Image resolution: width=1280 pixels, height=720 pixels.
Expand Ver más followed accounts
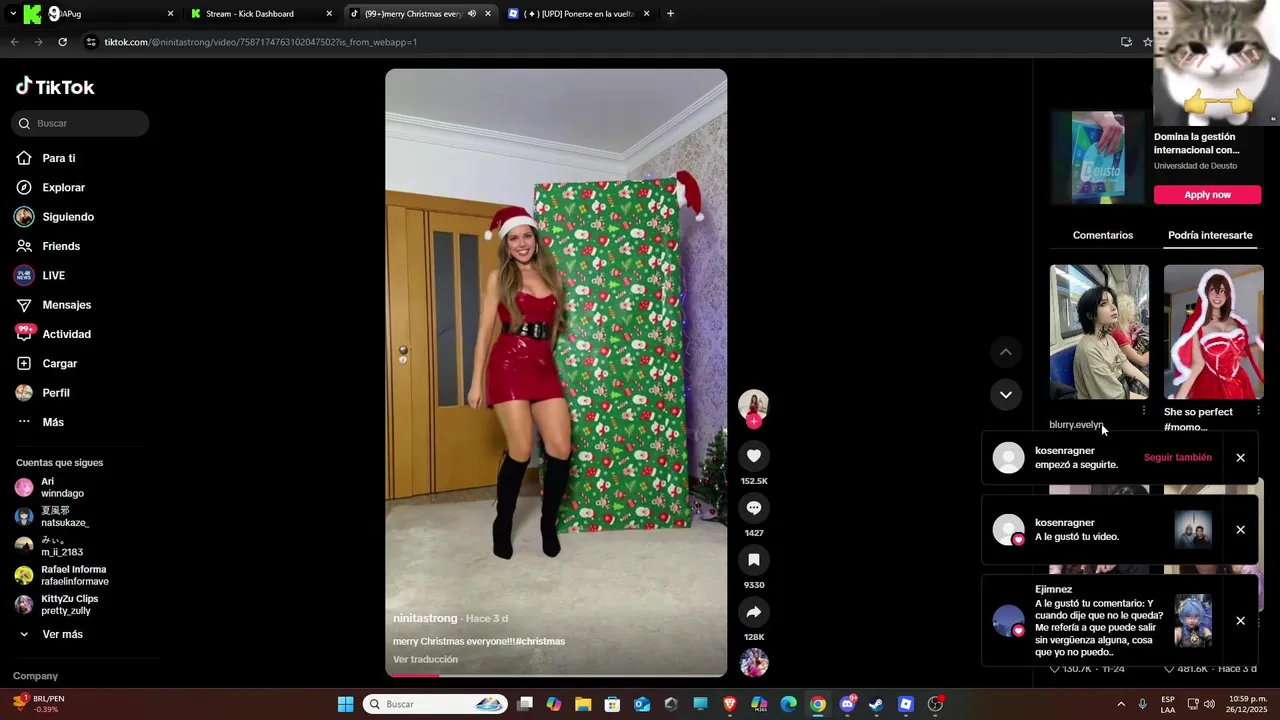pyautogui.click(x=50, y=634)
